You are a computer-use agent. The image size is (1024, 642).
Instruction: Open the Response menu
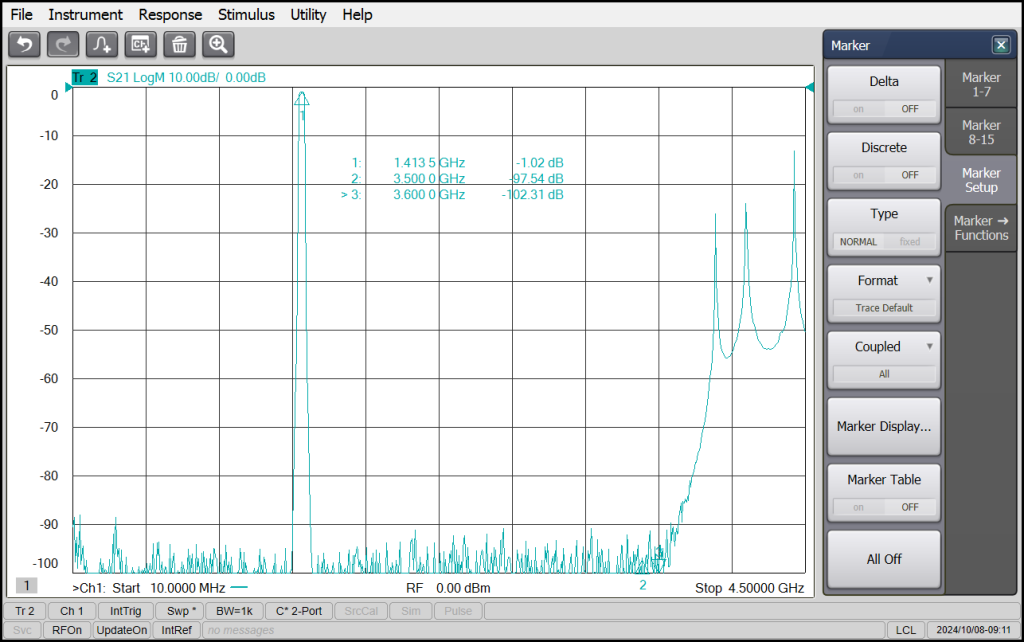170,14
